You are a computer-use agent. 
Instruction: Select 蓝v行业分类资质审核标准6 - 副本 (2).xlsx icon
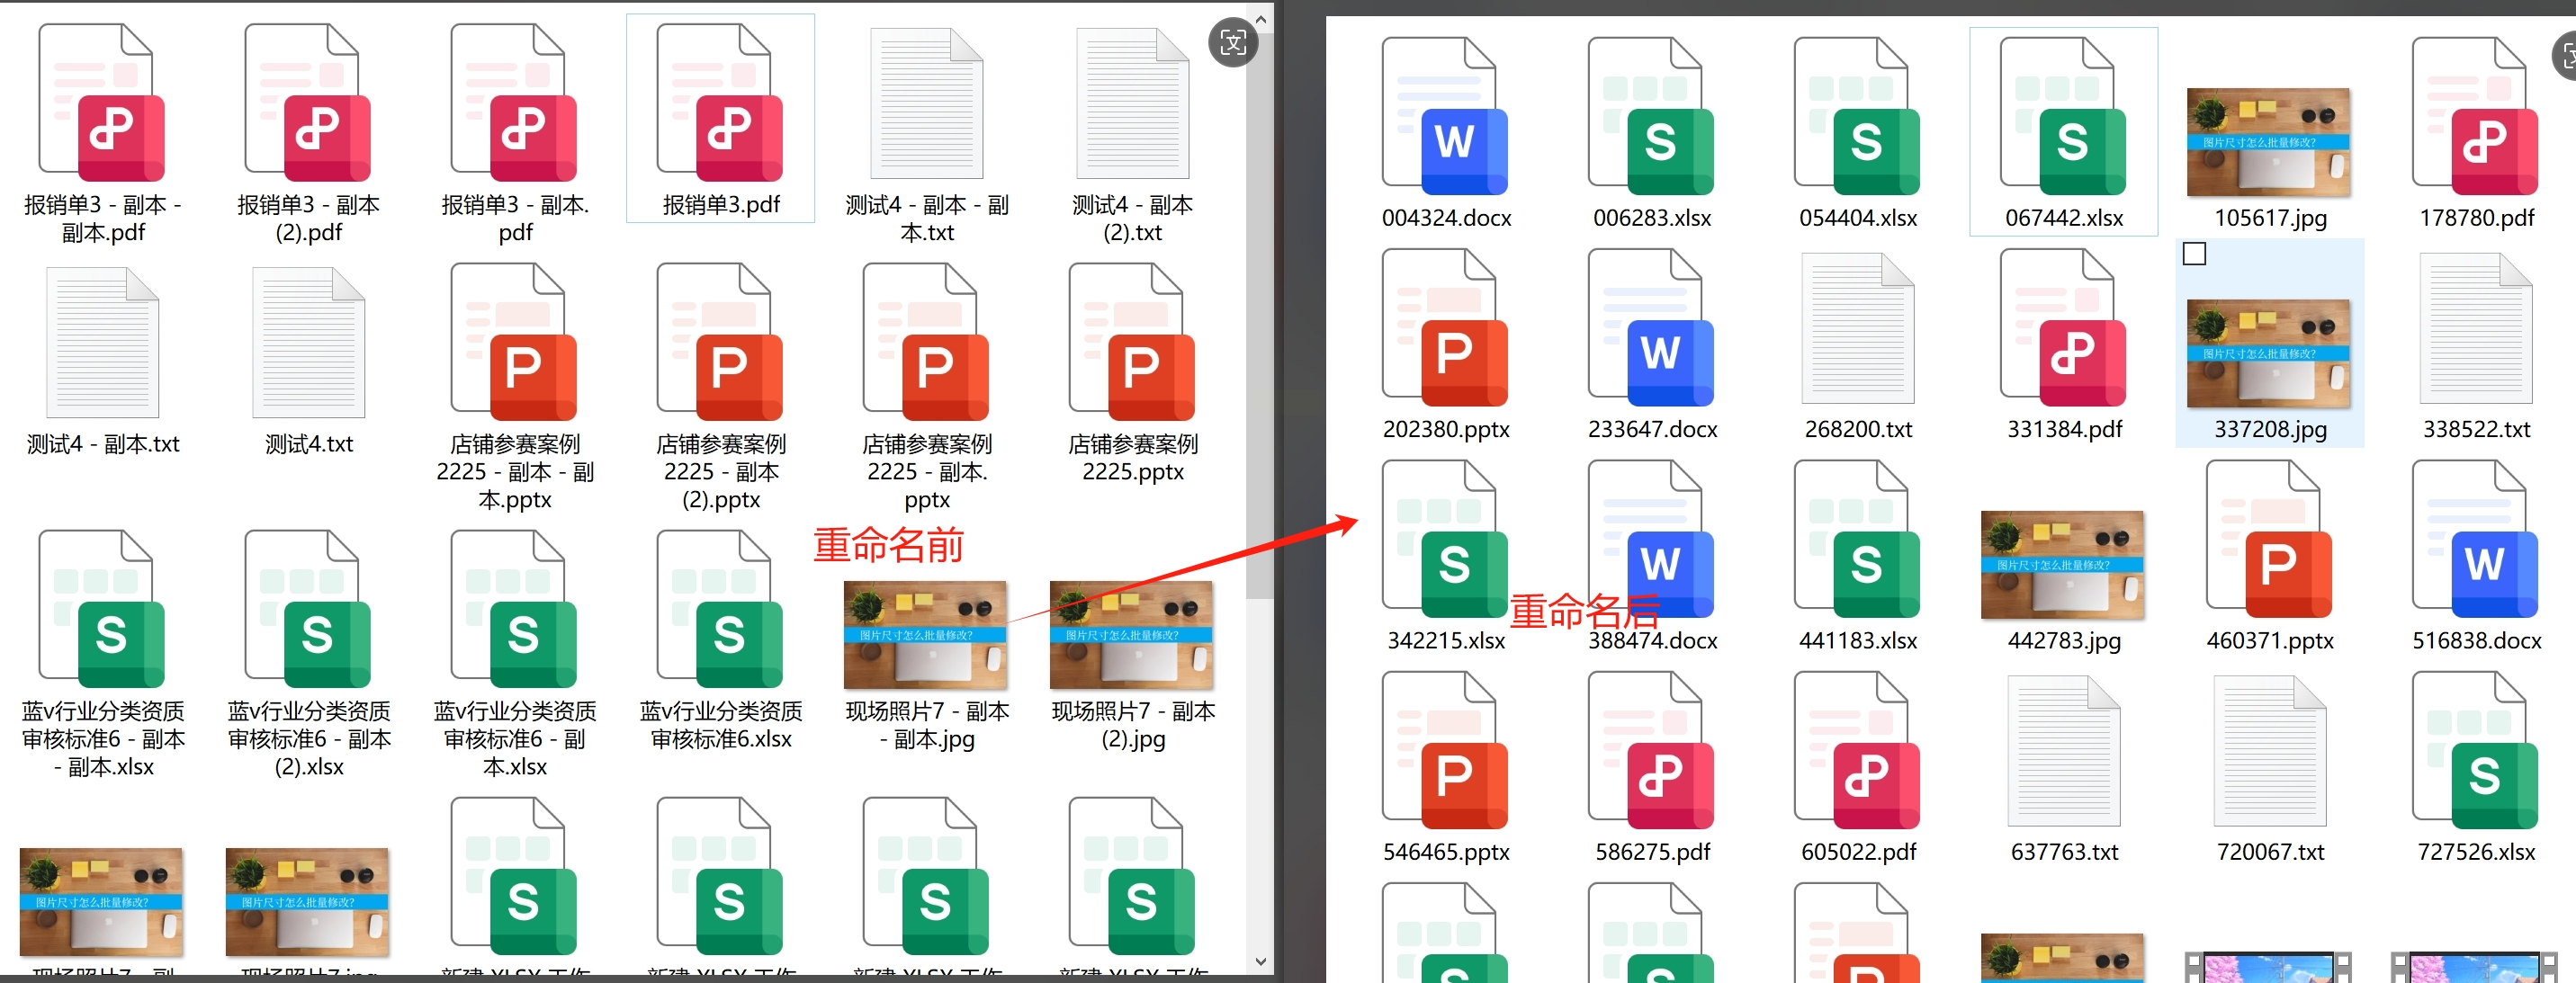(308, 609)
